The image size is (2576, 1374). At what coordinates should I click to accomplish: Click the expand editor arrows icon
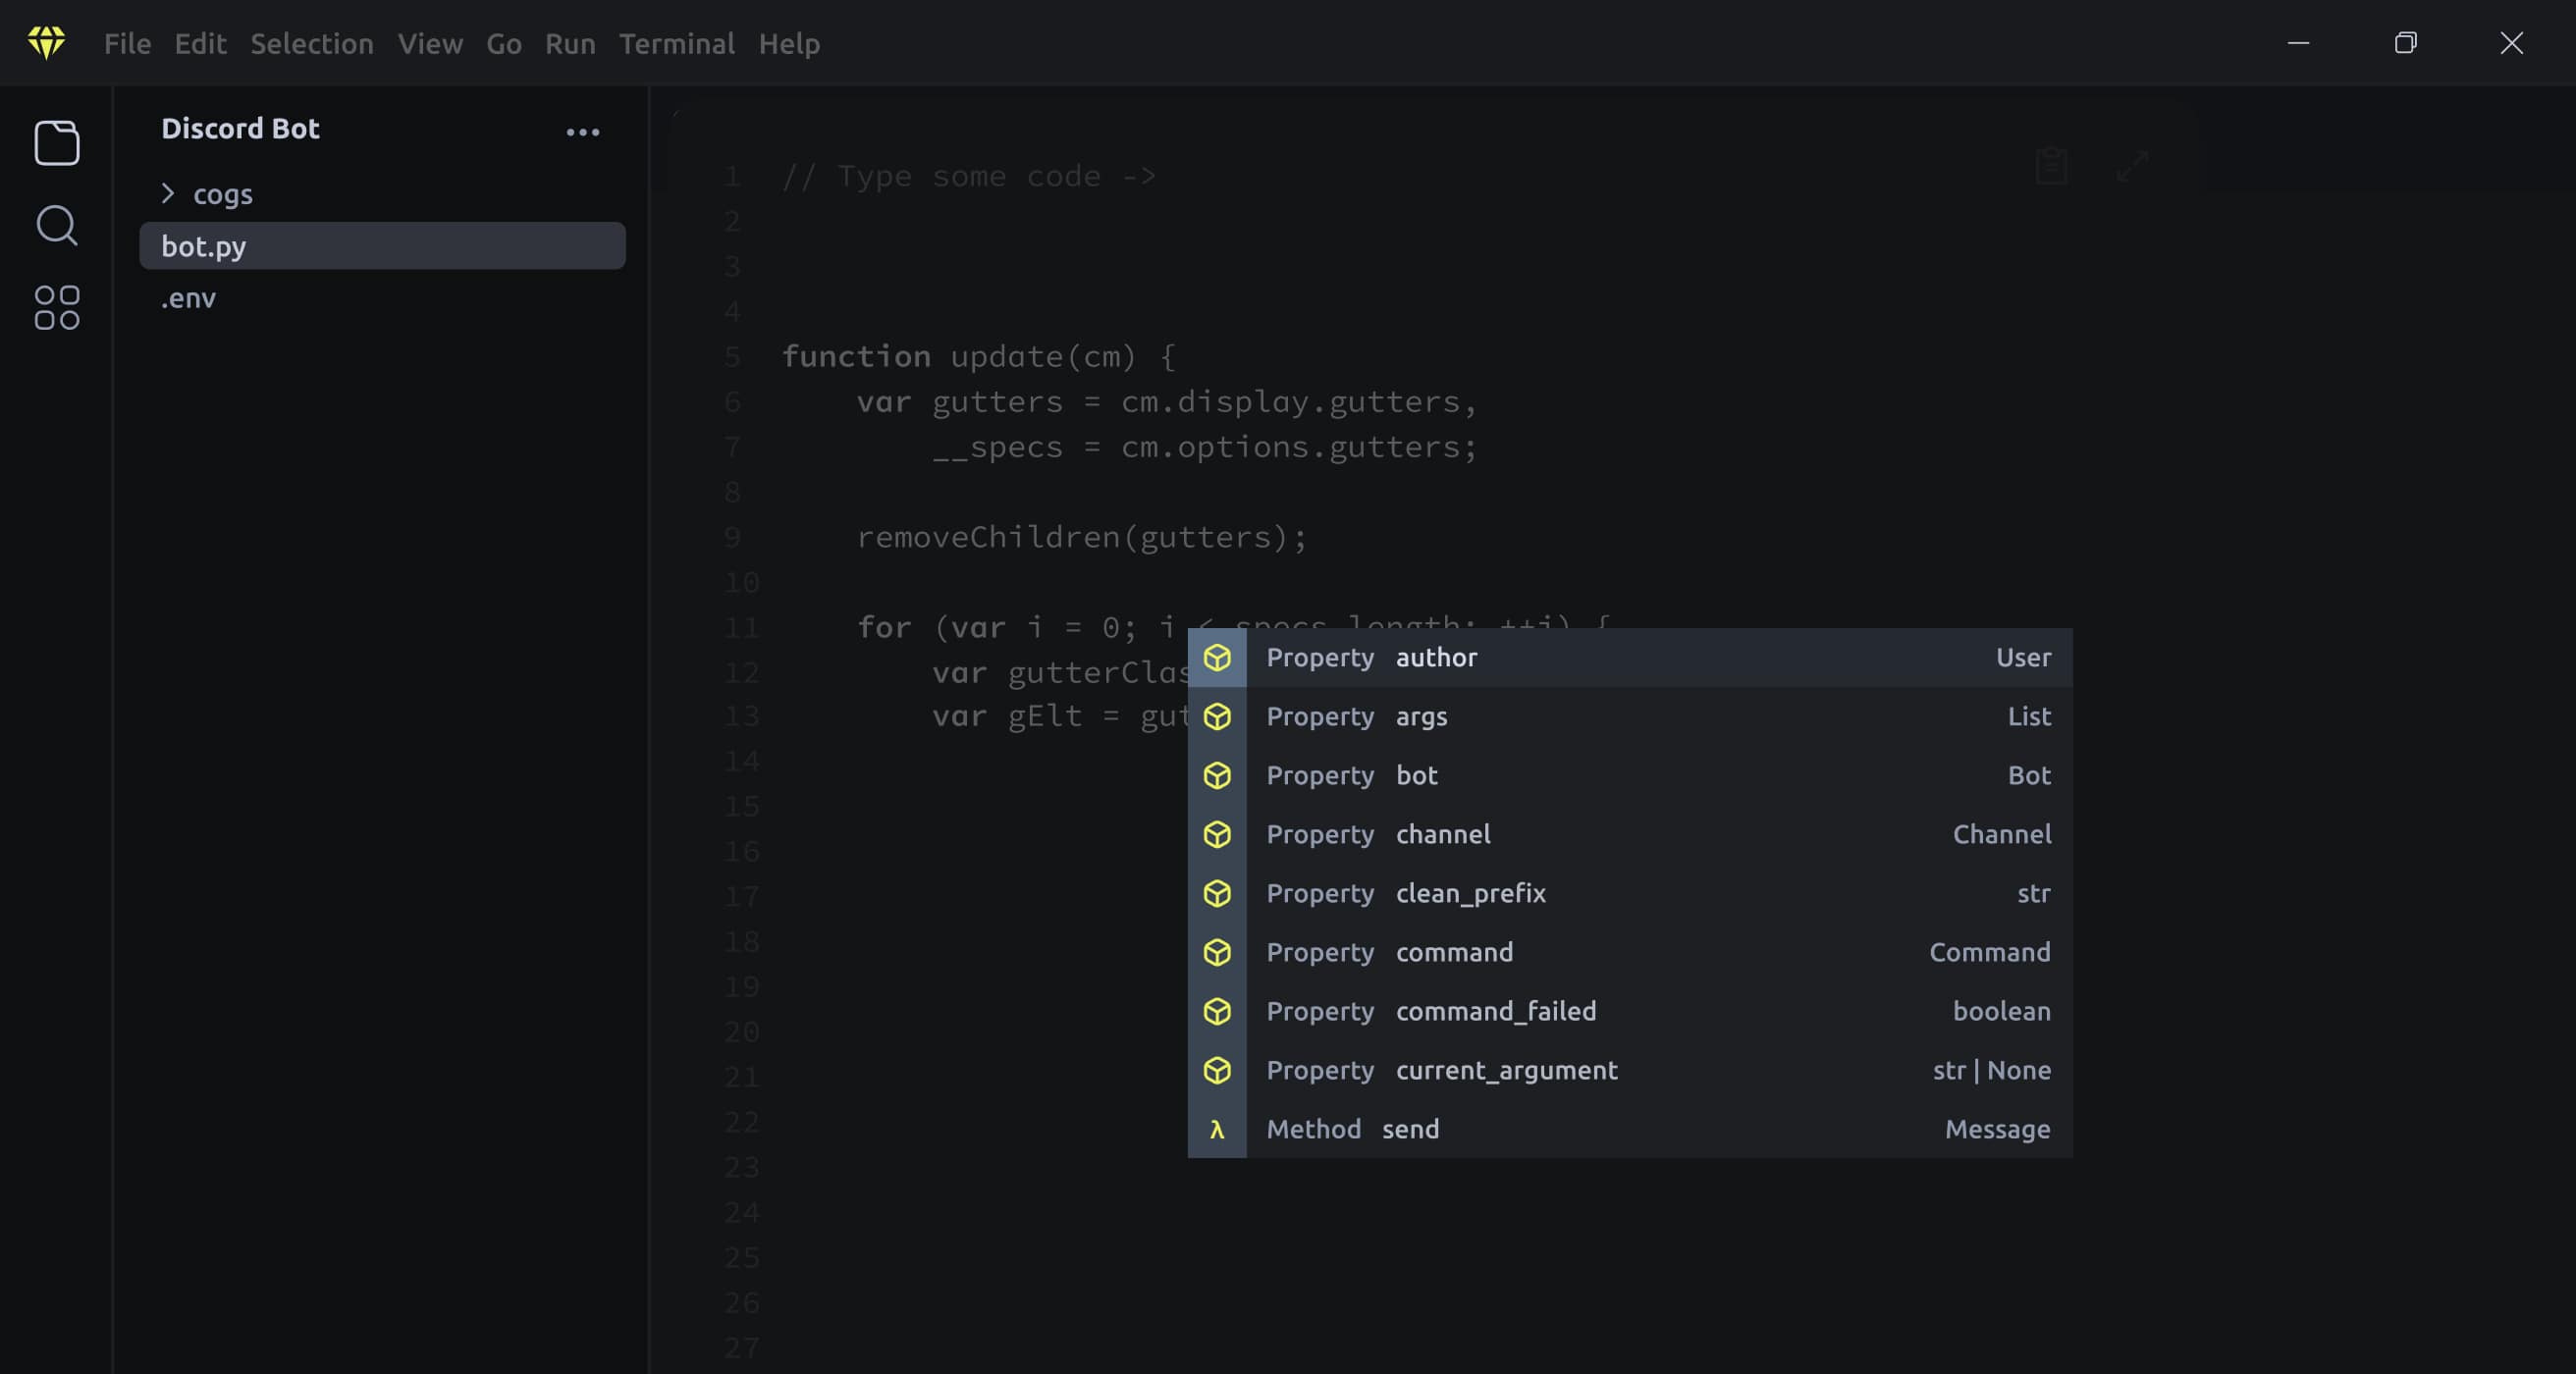2132,166
